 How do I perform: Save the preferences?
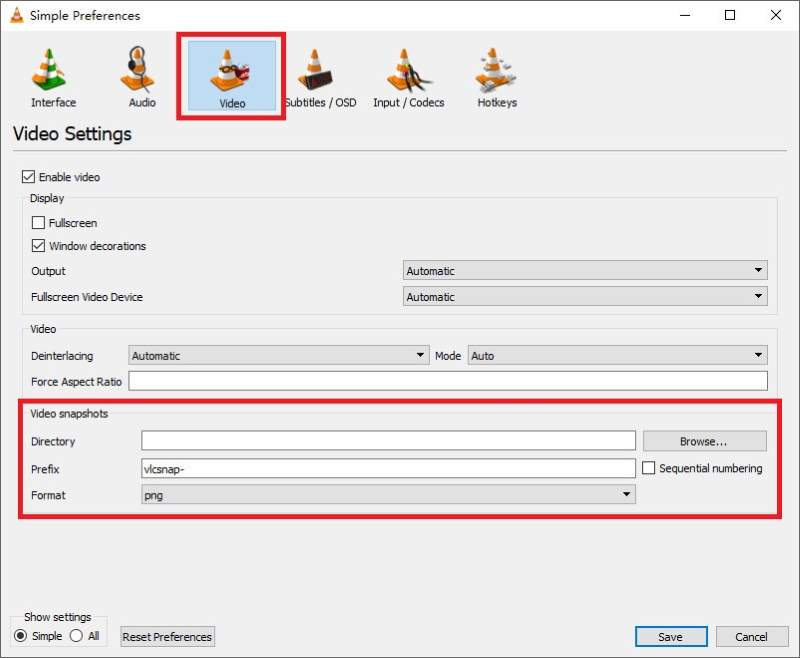671,637
